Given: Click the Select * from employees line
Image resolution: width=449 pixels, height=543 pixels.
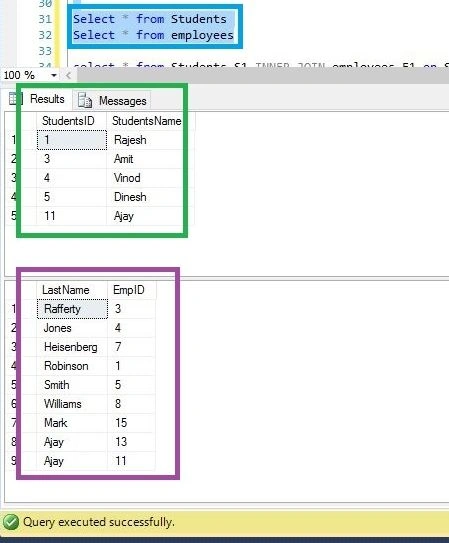Looking at the screenshot, I should point(153,35).
